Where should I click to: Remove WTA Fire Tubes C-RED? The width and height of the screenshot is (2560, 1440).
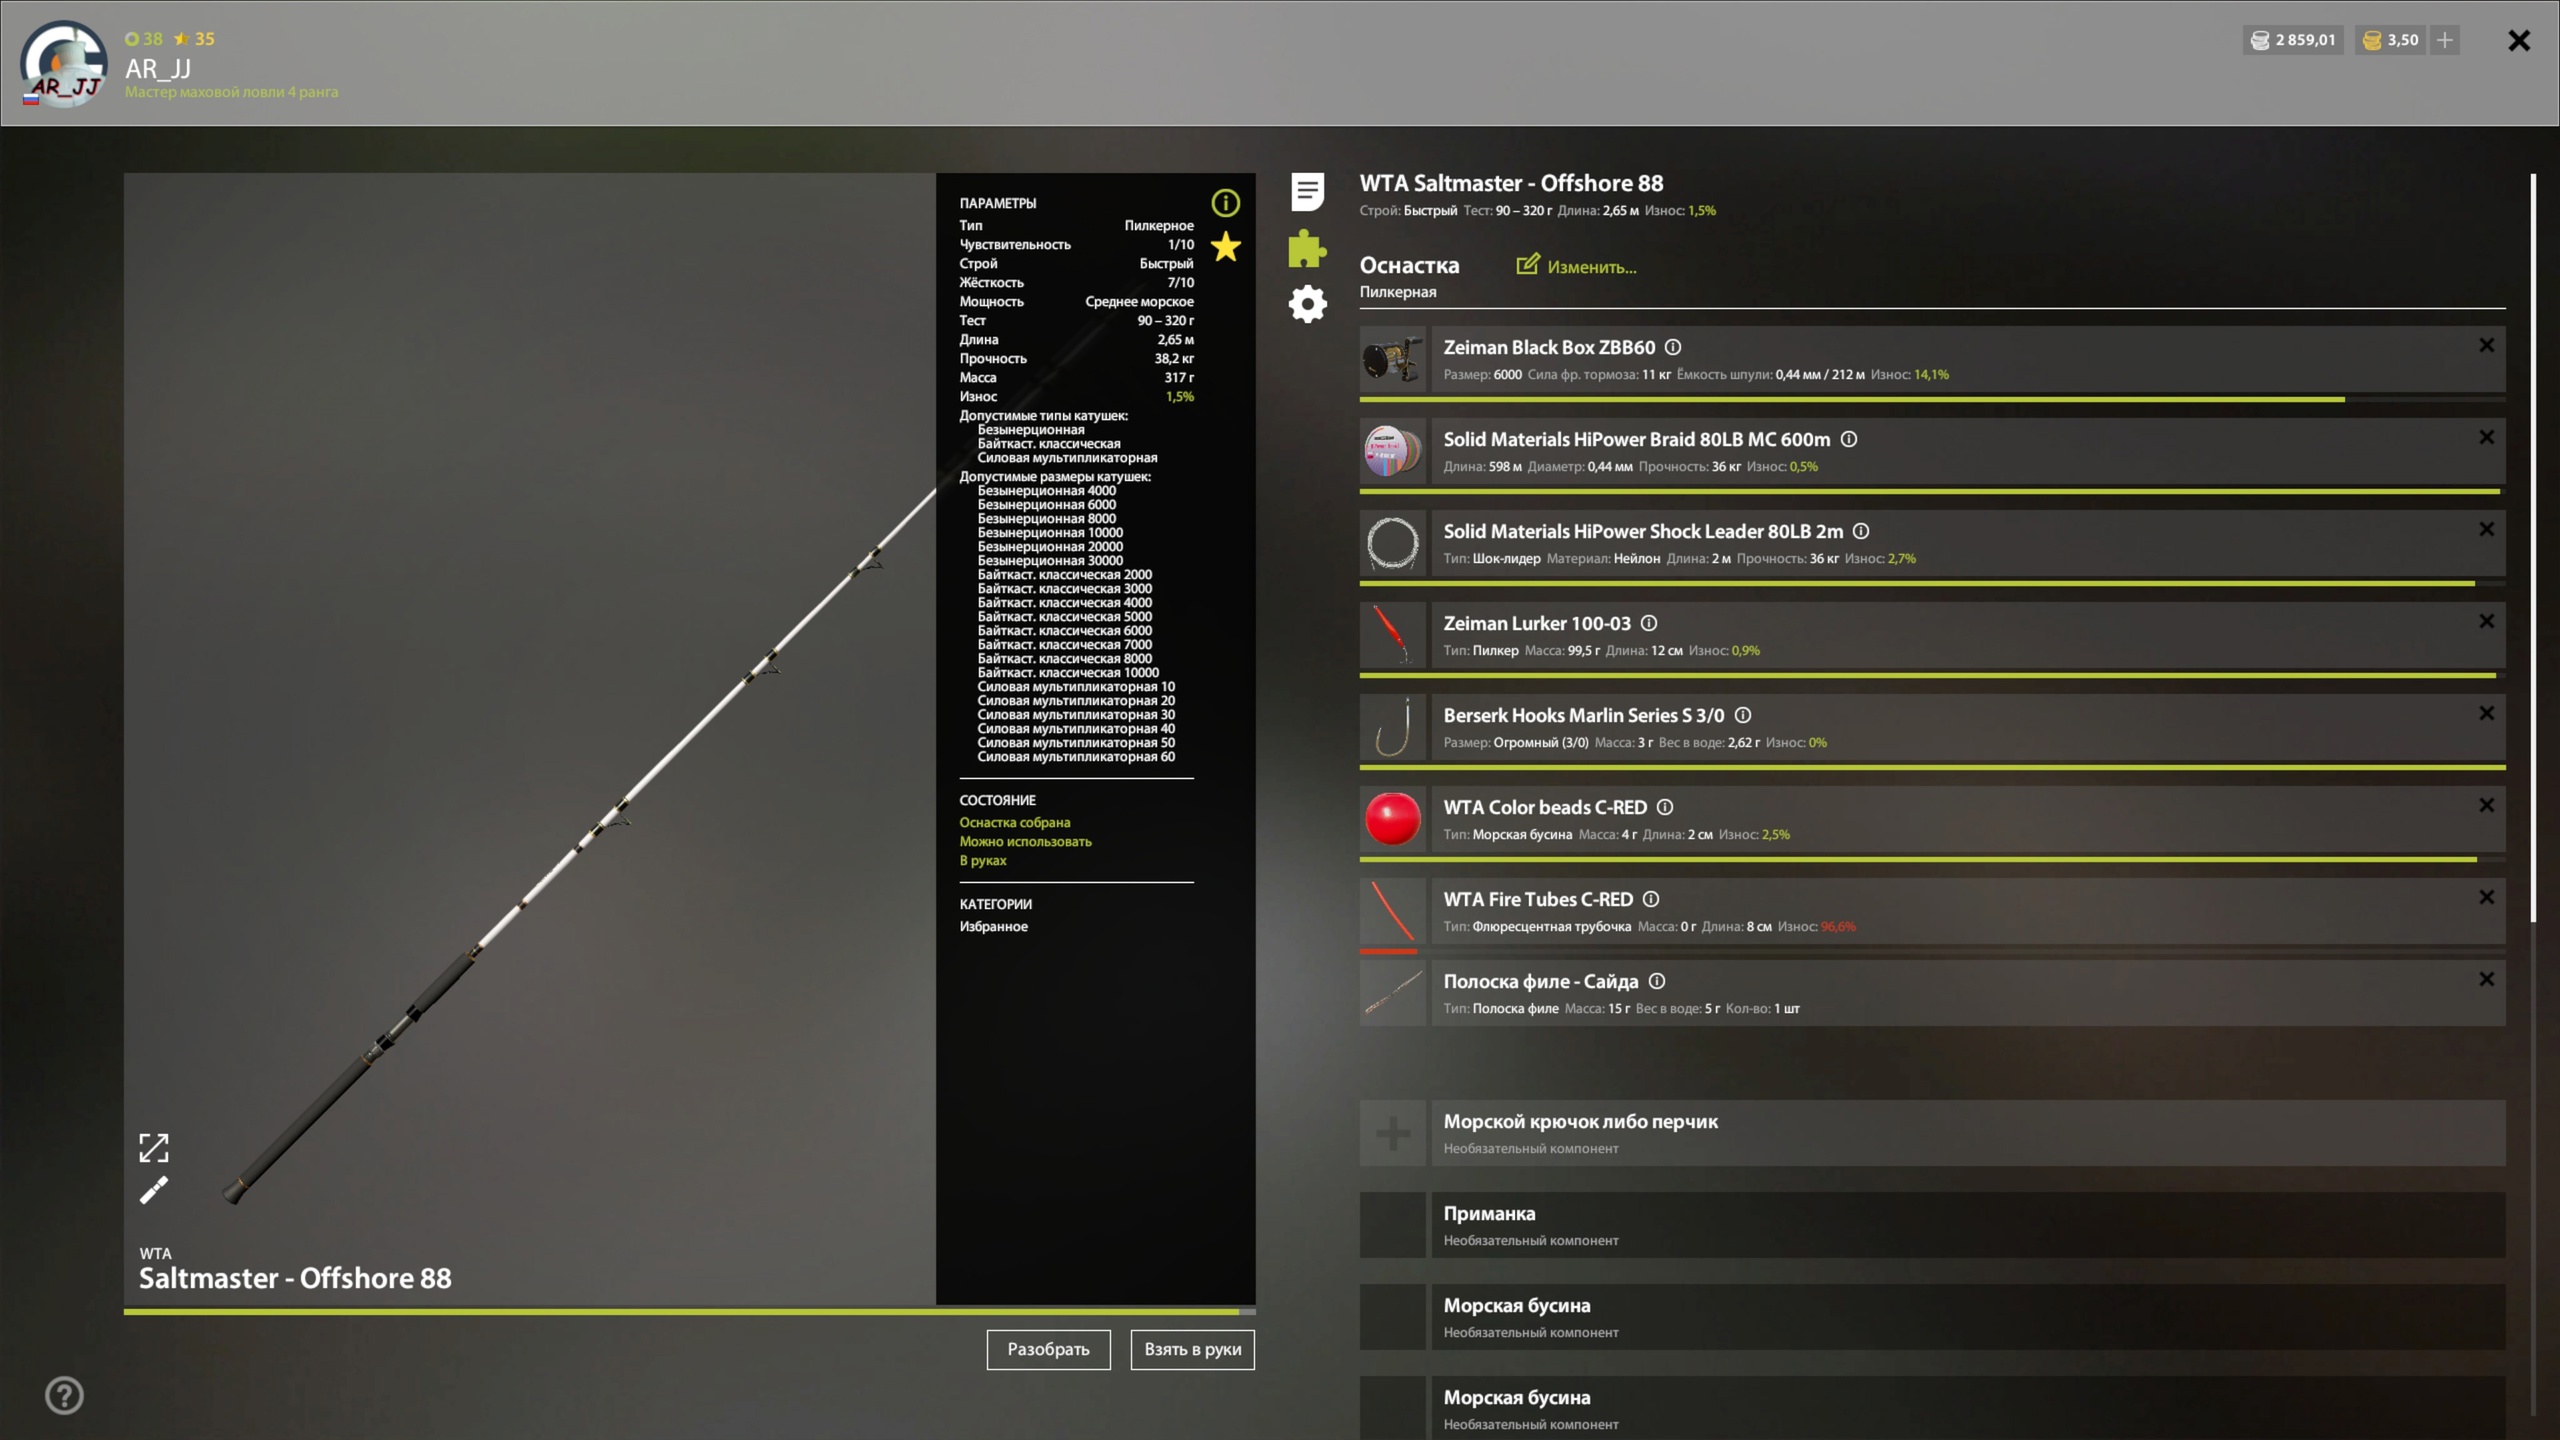[x=2487, y=897]
